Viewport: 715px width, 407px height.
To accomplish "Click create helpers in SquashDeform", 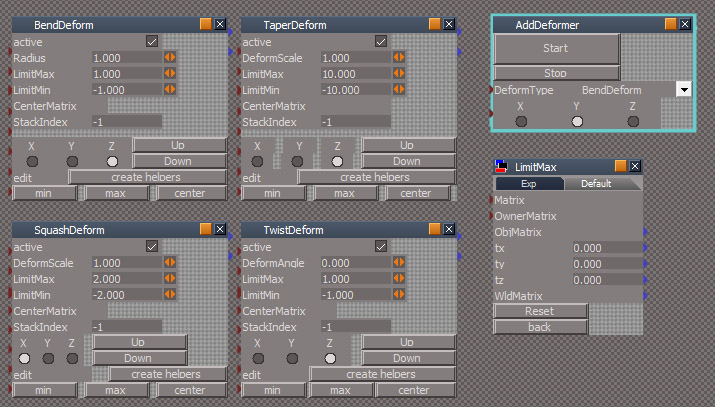I will pos(167,374).
